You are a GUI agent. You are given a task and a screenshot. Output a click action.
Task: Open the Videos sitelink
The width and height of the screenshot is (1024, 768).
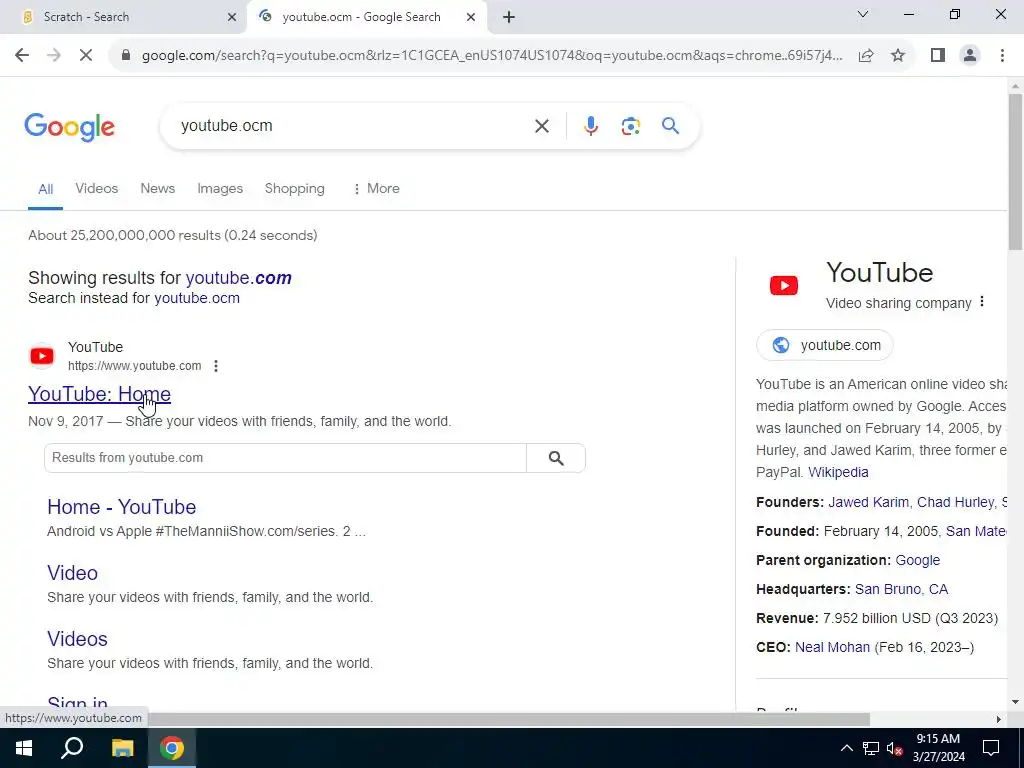pyautogui.click(x=77, y=639)
